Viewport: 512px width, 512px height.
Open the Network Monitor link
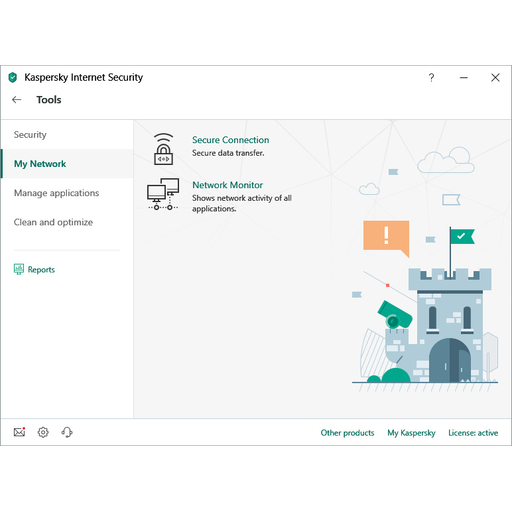[x=228, y=185]
